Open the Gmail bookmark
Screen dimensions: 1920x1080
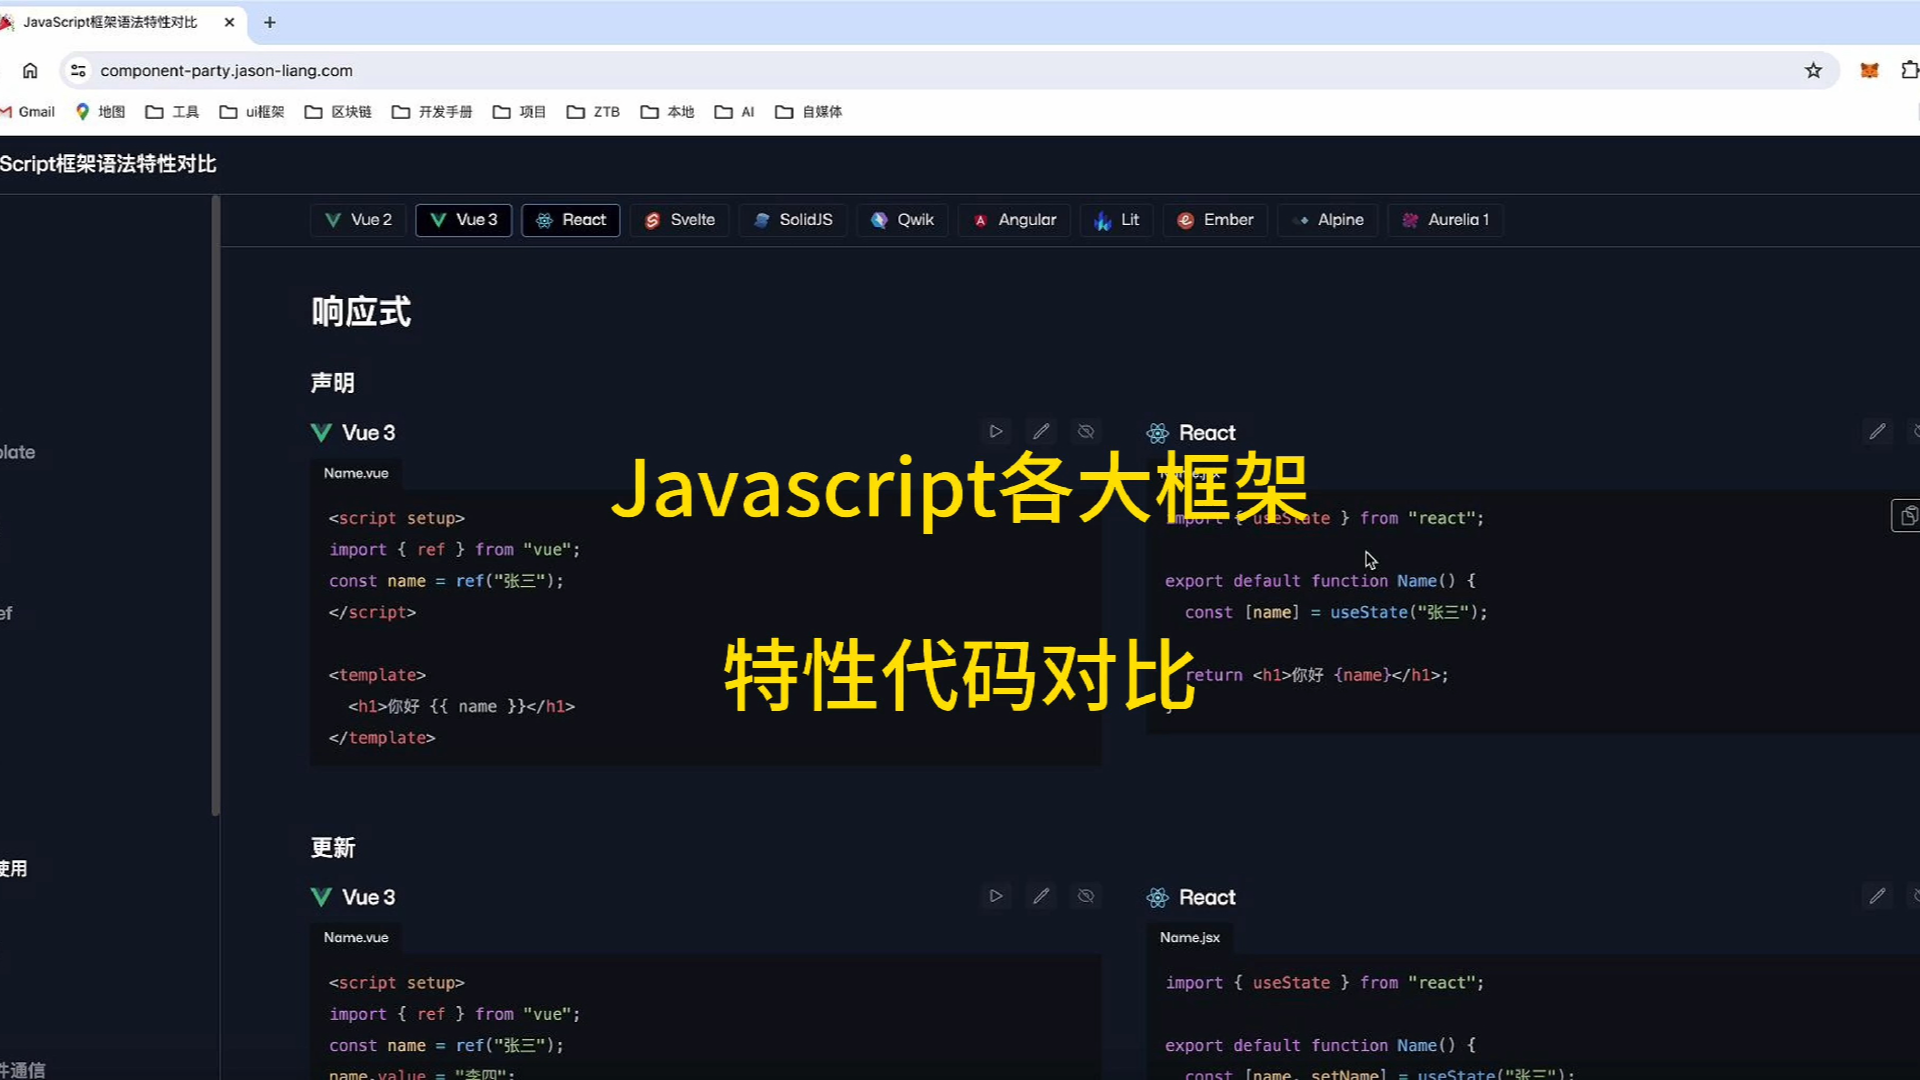(x=28, y=112)
